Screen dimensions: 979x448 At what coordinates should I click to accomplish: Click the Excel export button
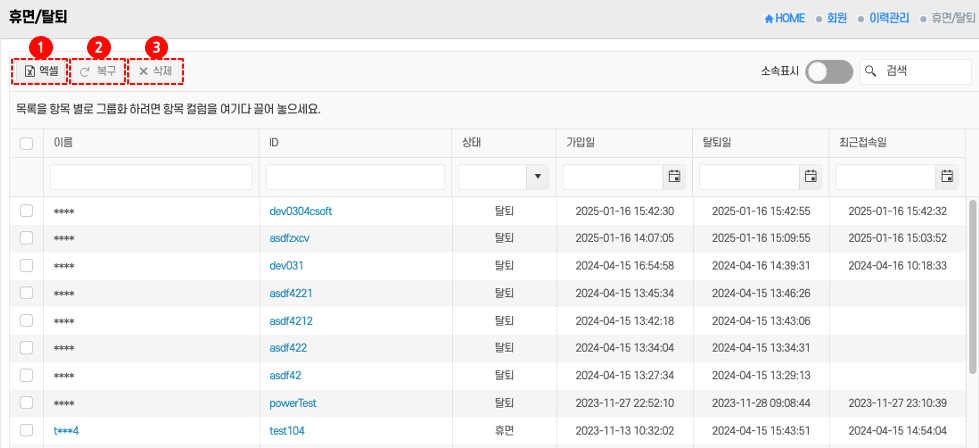pyautogui.click(x=41, y=71)
